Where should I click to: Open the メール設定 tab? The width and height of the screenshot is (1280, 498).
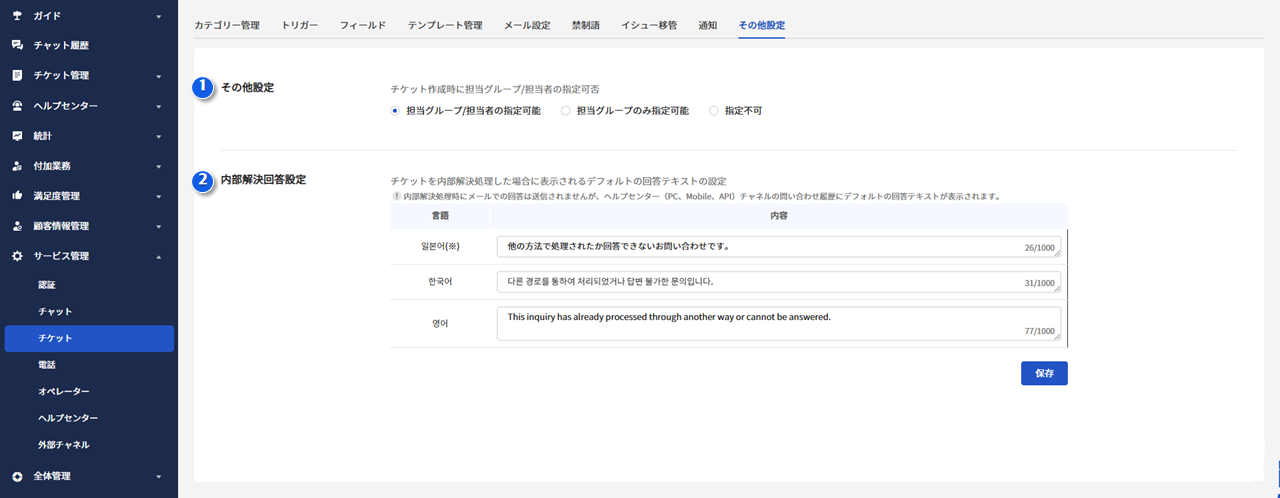coord(527,24)
